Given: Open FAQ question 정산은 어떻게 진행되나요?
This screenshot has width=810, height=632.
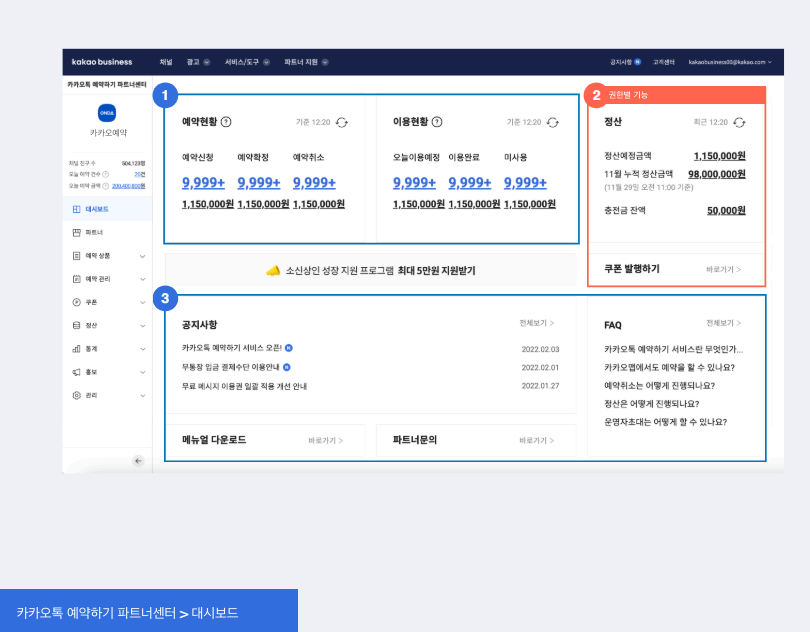Looking at the screenshot, I should 651,403.
